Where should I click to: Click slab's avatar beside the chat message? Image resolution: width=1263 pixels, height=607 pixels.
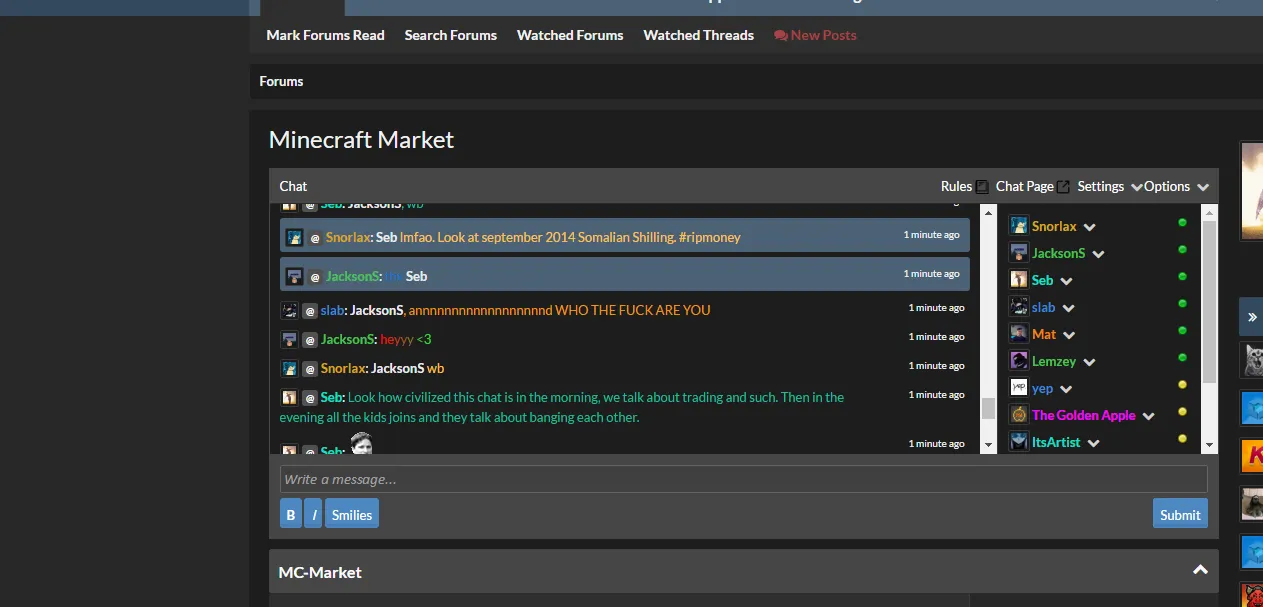coord(289,311)
